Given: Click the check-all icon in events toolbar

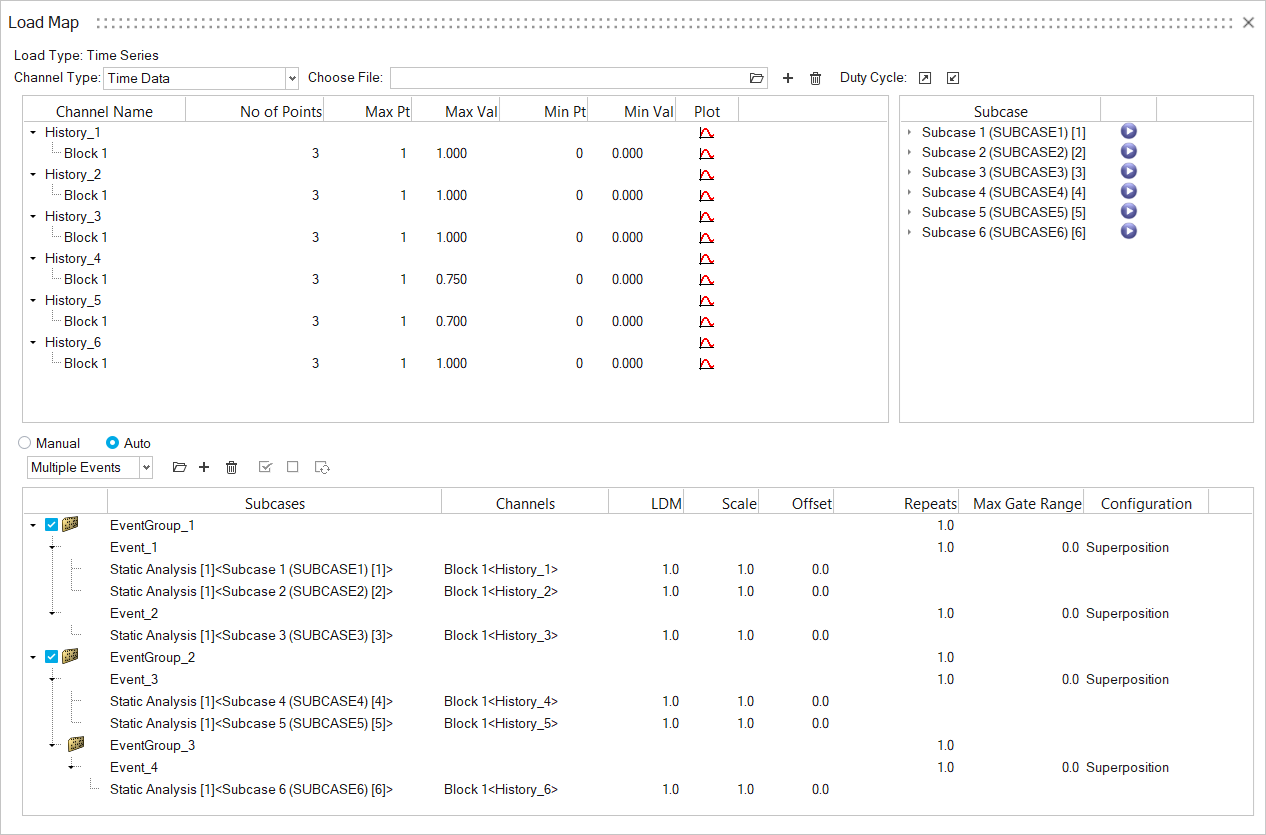Looking at the screenshot, I should coord(265,467).
